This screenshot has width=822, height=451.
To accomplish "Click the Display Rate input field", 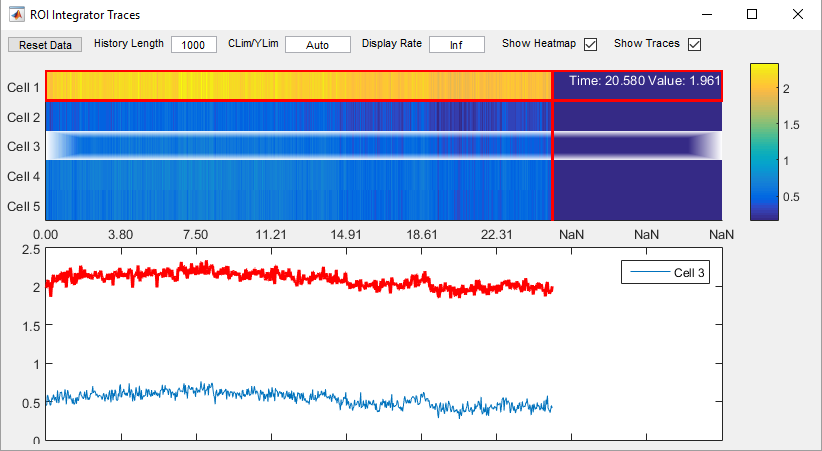I will pos(456,45).
